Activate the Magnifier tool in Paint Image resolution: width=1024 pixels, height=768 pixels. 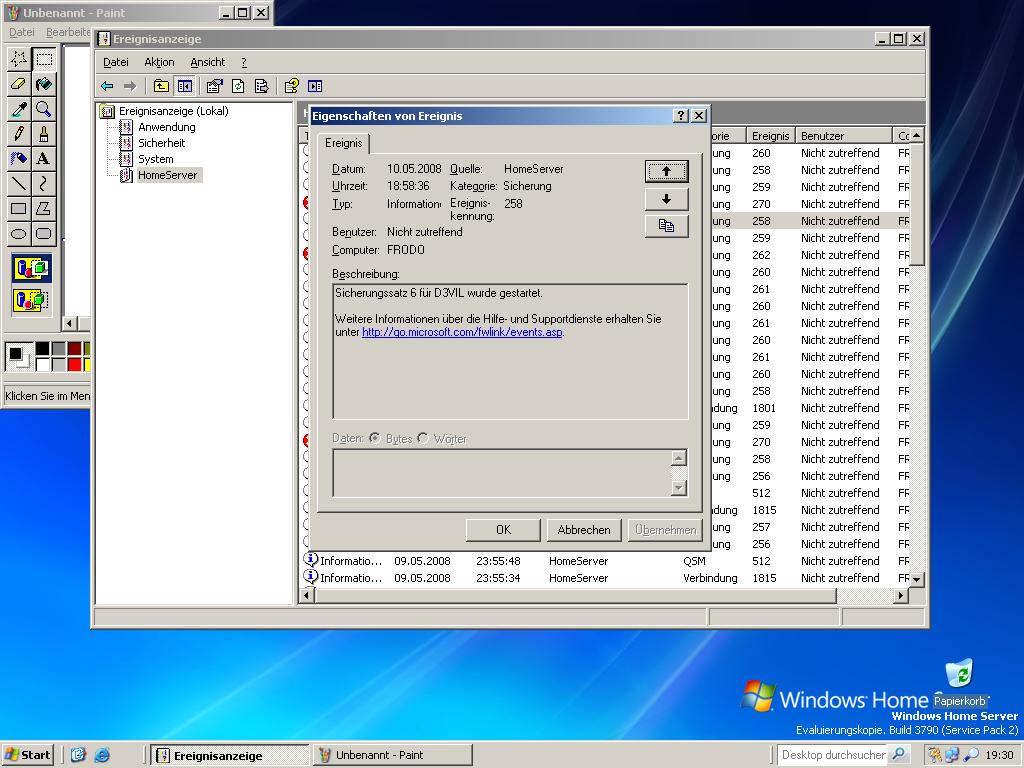44,109
